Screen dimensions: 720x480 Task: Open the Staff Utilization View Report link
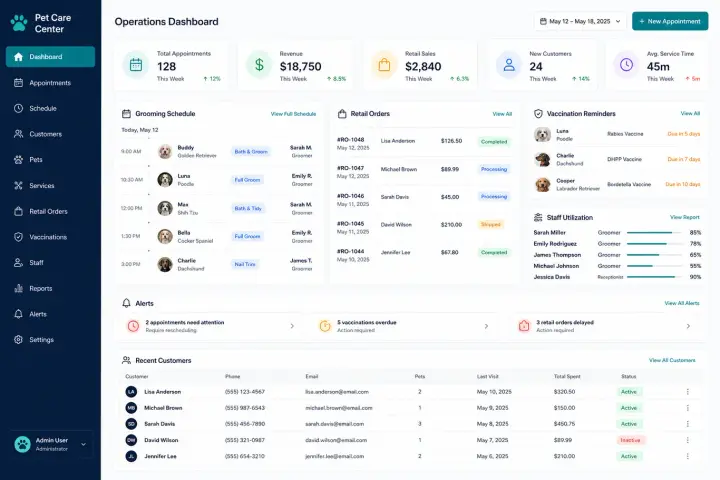[x=685, y=217]
